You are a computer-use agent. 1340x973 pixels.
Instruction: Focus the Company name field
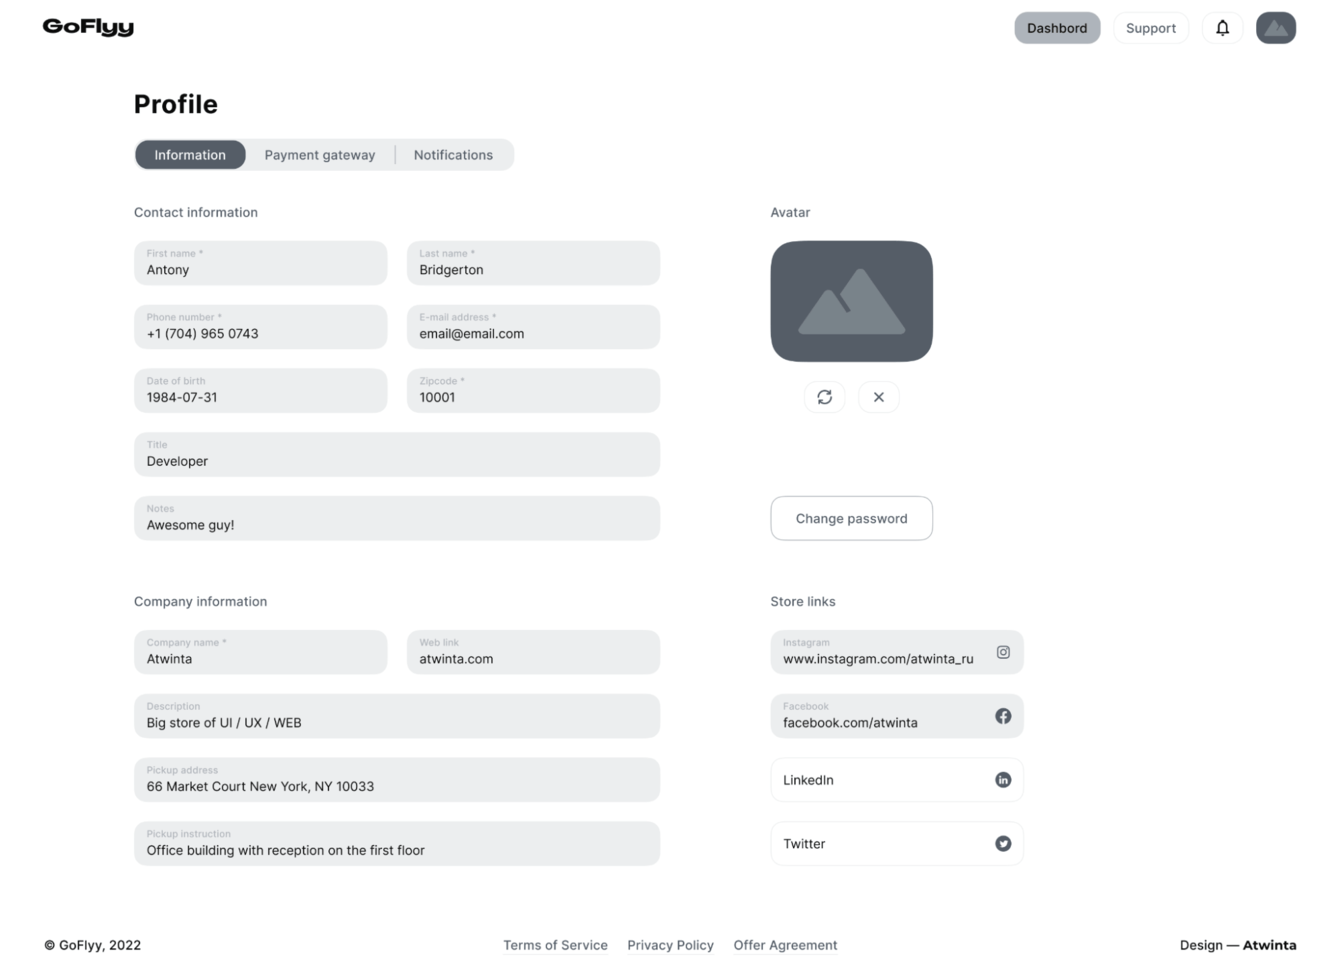click(x=261, y=652)
